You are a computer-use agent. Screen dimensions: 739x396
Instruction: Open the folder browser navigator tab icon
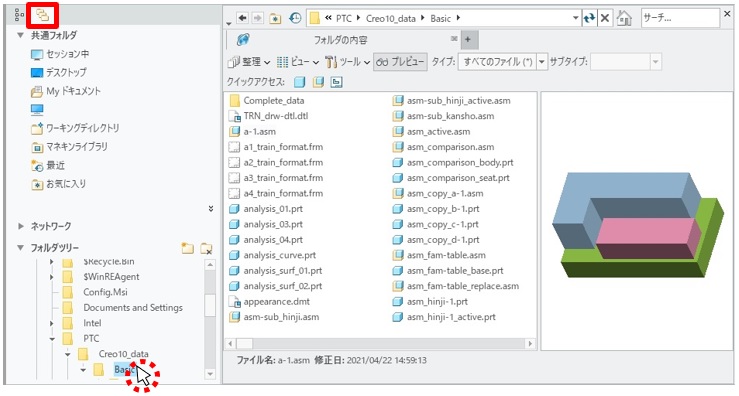[42, 15]
